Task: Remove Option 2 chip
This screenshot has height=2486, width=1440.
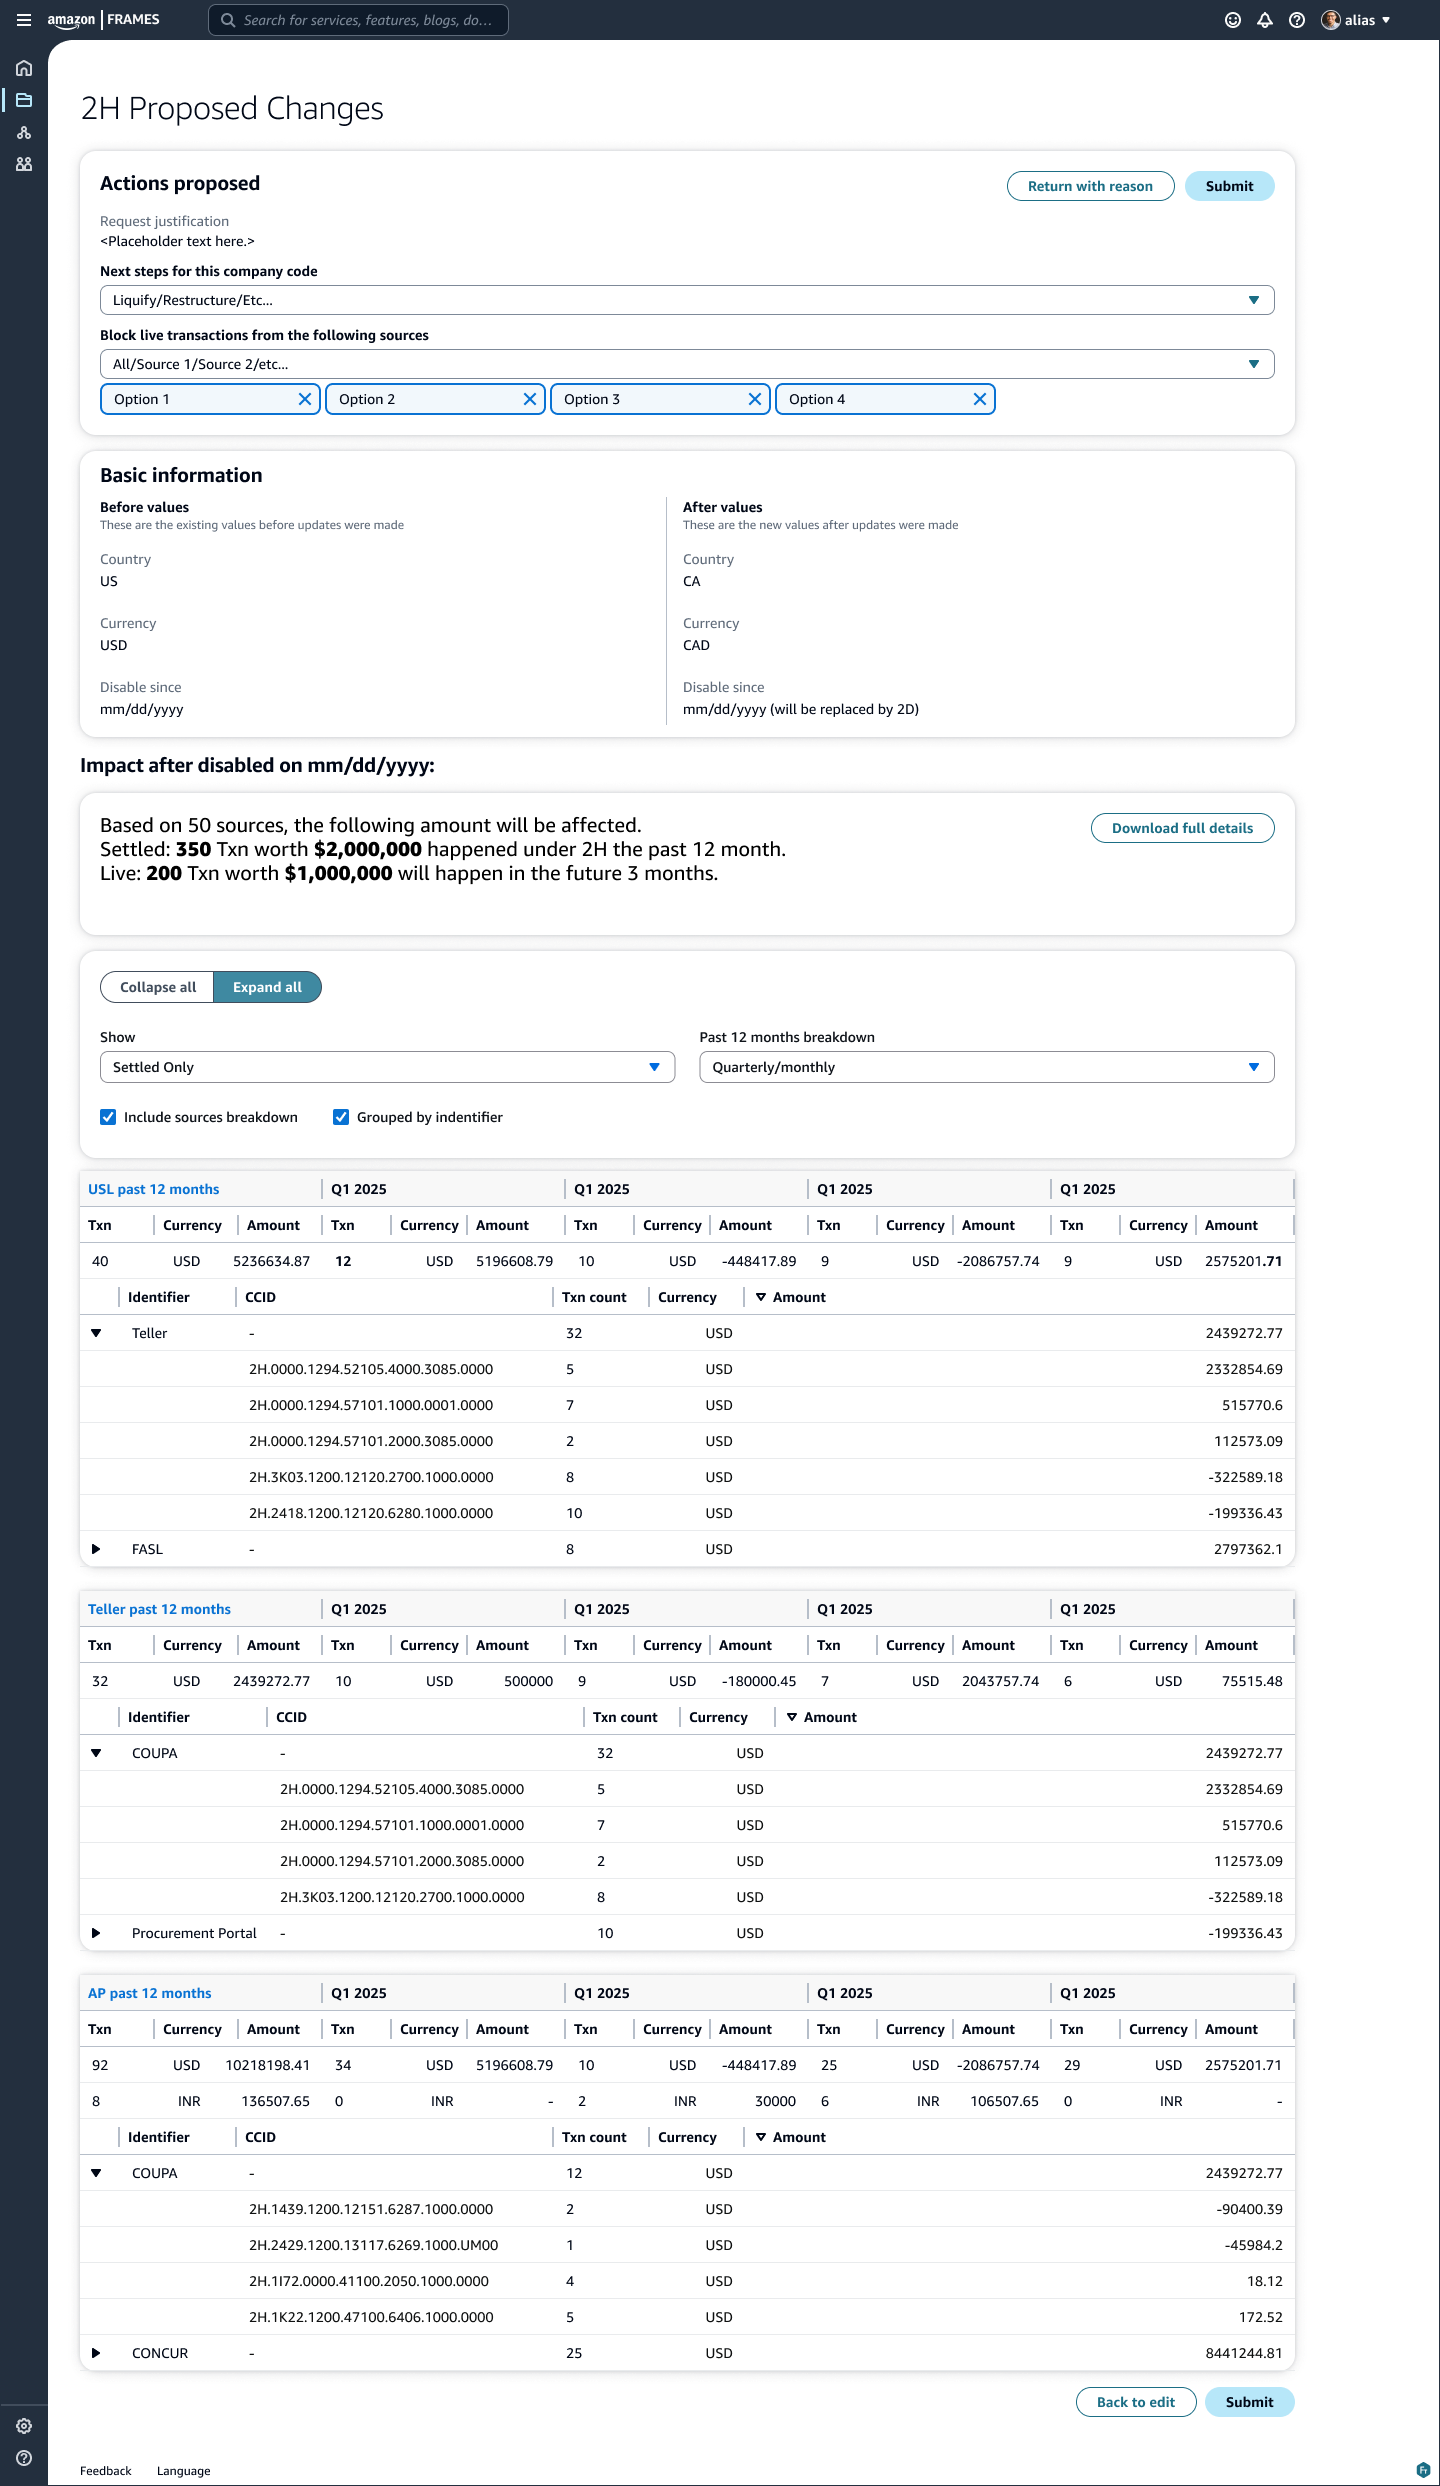Action: 530,399
